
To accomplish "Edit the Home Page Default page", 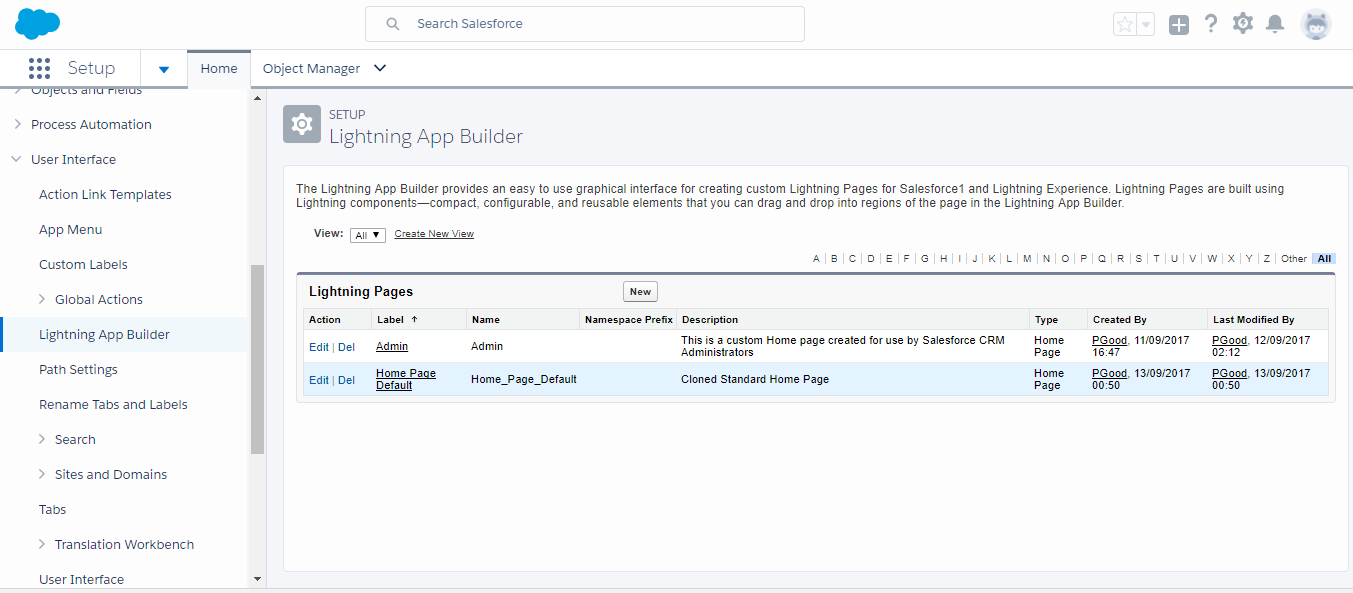I will tap(318, 380).
